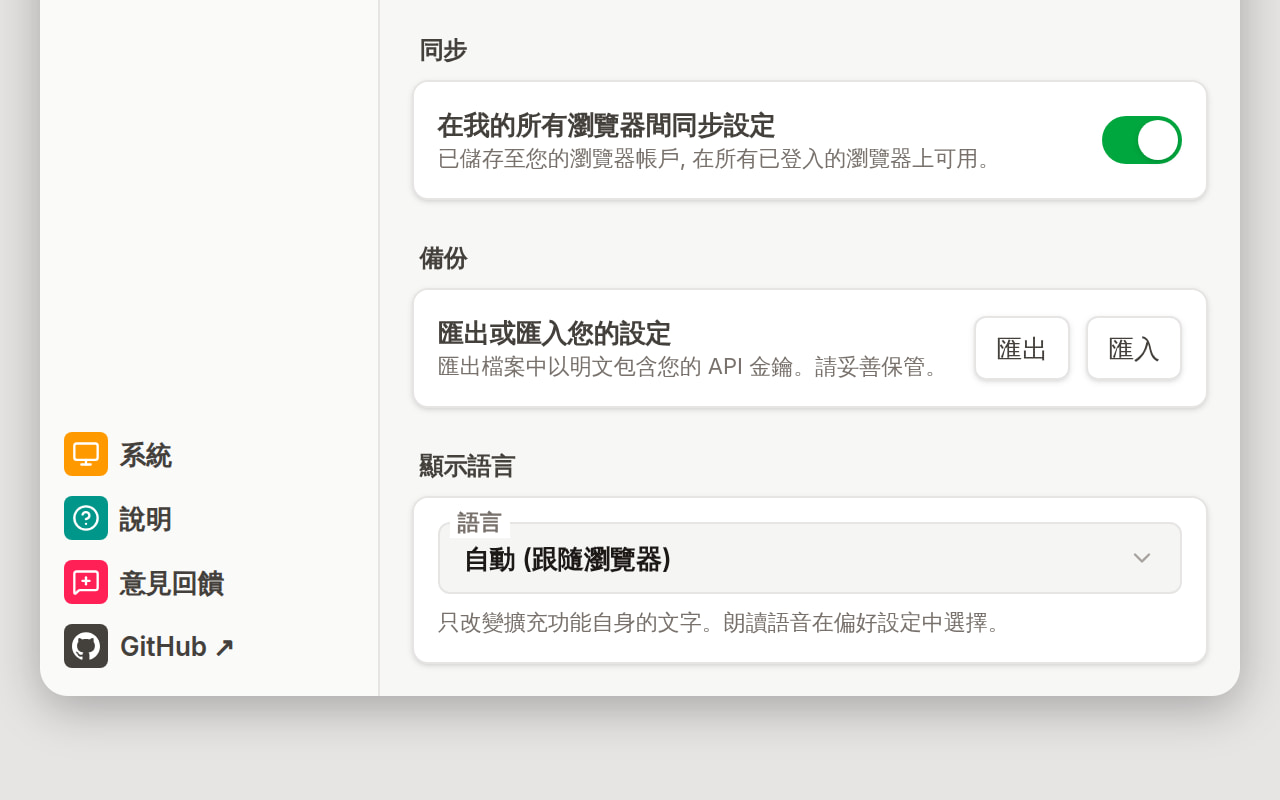The height and width of the screenshot is (800, 1280).
Task: Click the 匯出或匯入您的設定 title
Action: tap(554, 333)
